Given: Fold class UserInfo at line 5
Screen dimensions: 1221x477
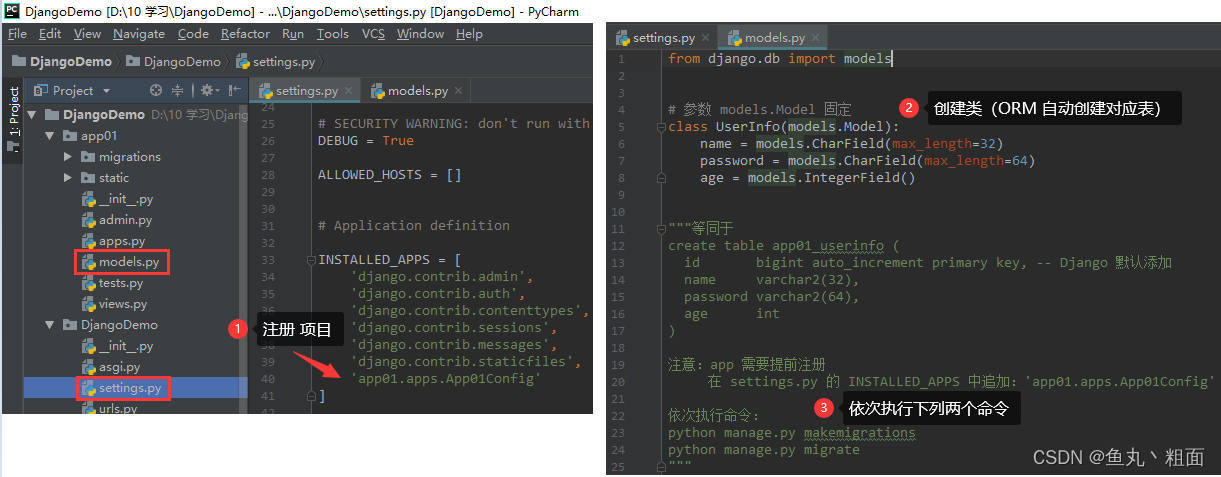Looking at the screenshot, I should click(x=661, y=127).
